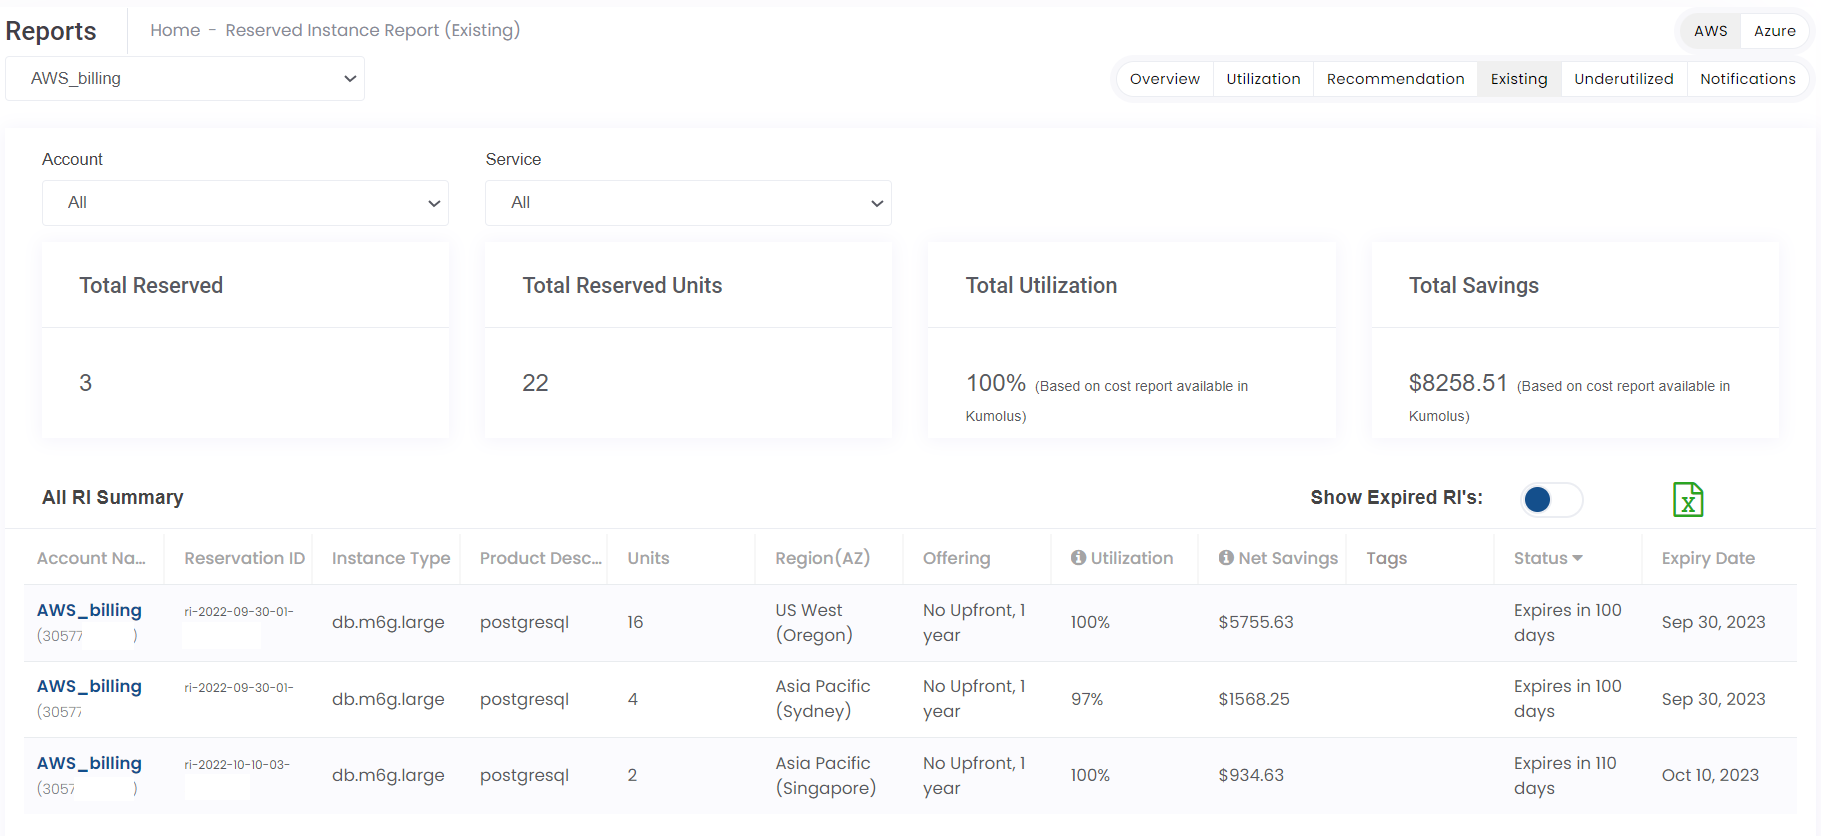Select the Utilization tab
This screenshot has height=836, width=1821.
tap(1263, 79)
